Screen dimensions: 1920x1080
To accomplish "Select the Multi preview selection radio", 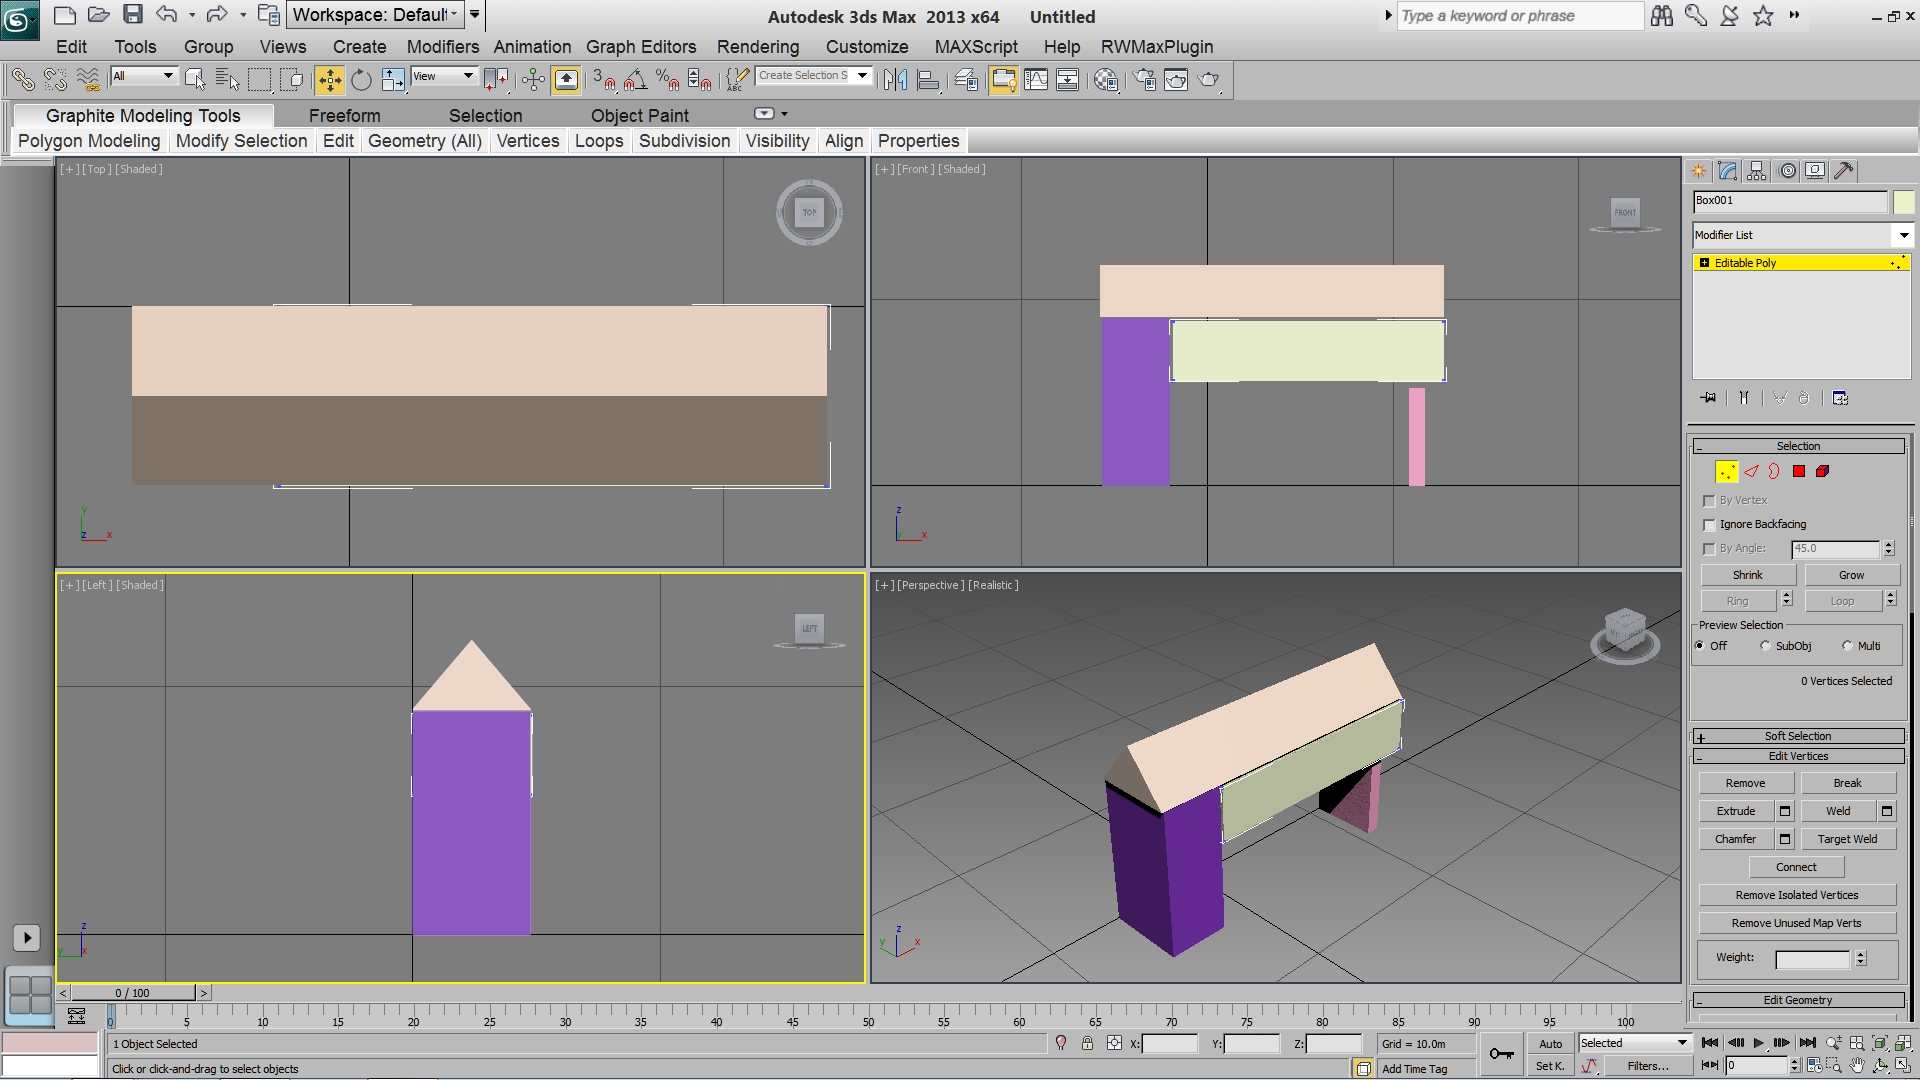I will pyautogui.click(x=1847, y=646).
